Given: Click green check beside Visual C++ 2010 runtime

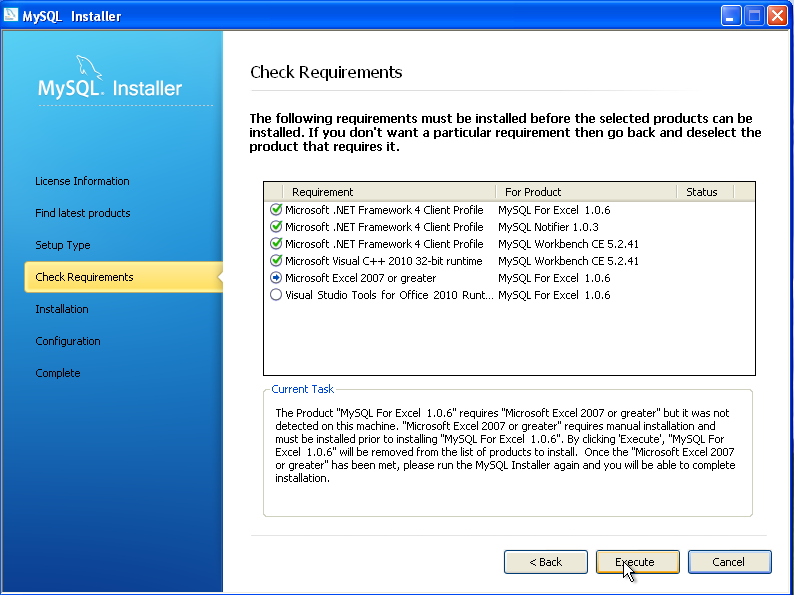Looking at the screenshot, I should (276, 261).
